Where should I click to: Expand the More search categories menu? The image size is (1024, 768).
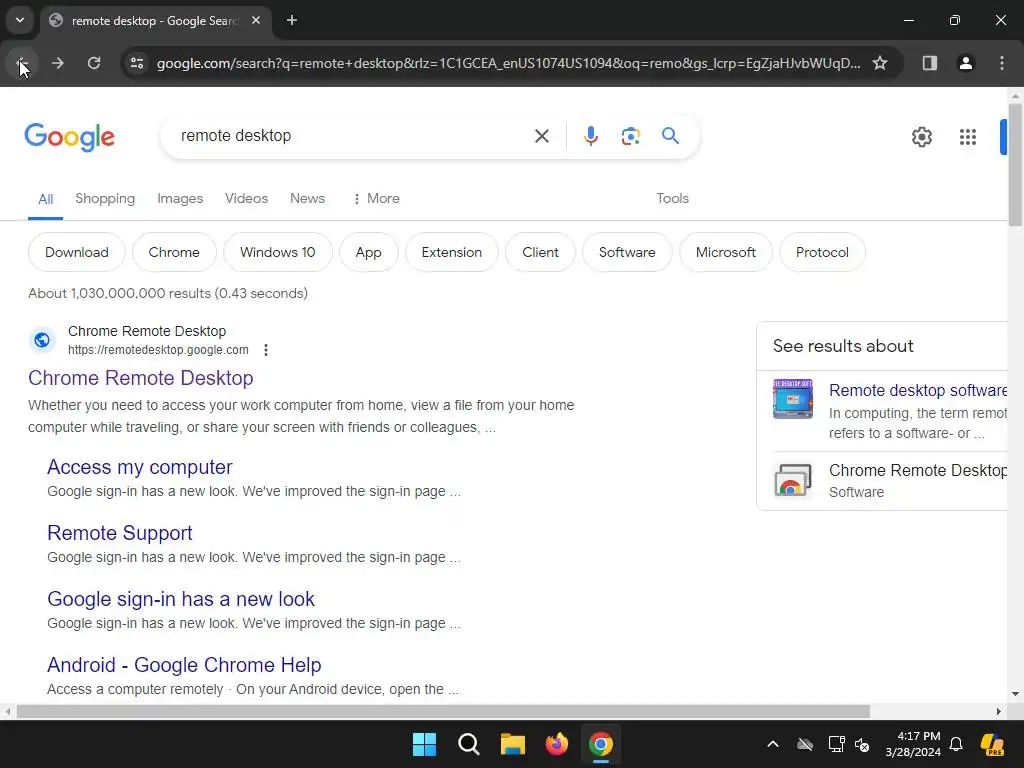[x=376, y=199]
